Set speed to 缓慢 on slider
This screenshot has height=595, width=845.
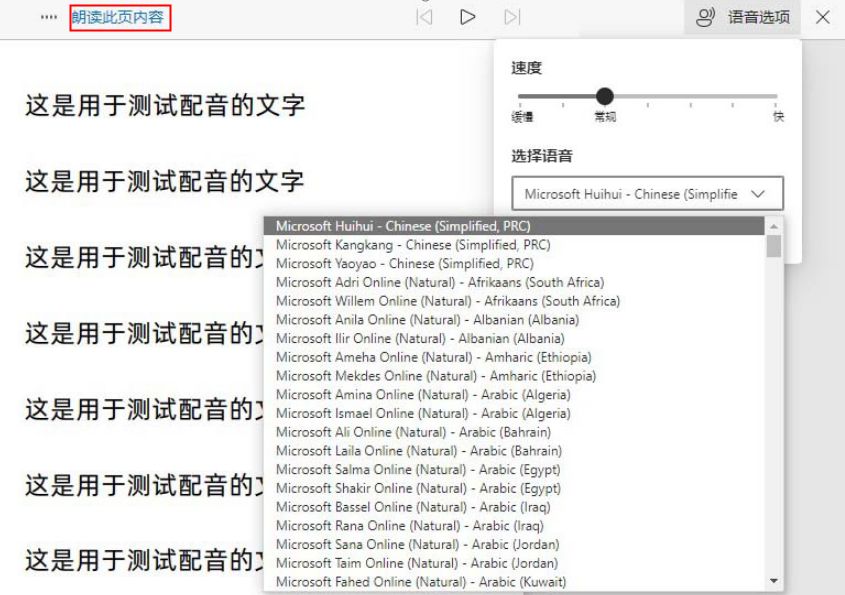click(x=520, y=97)
